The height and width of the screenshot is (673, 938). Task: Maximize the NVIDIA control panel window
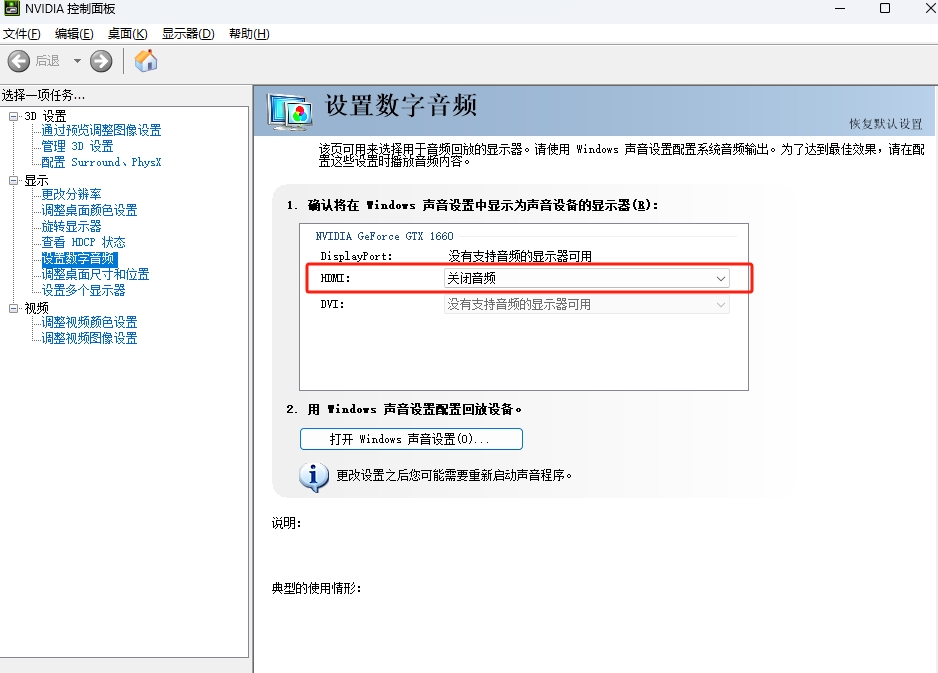[885, 8]
